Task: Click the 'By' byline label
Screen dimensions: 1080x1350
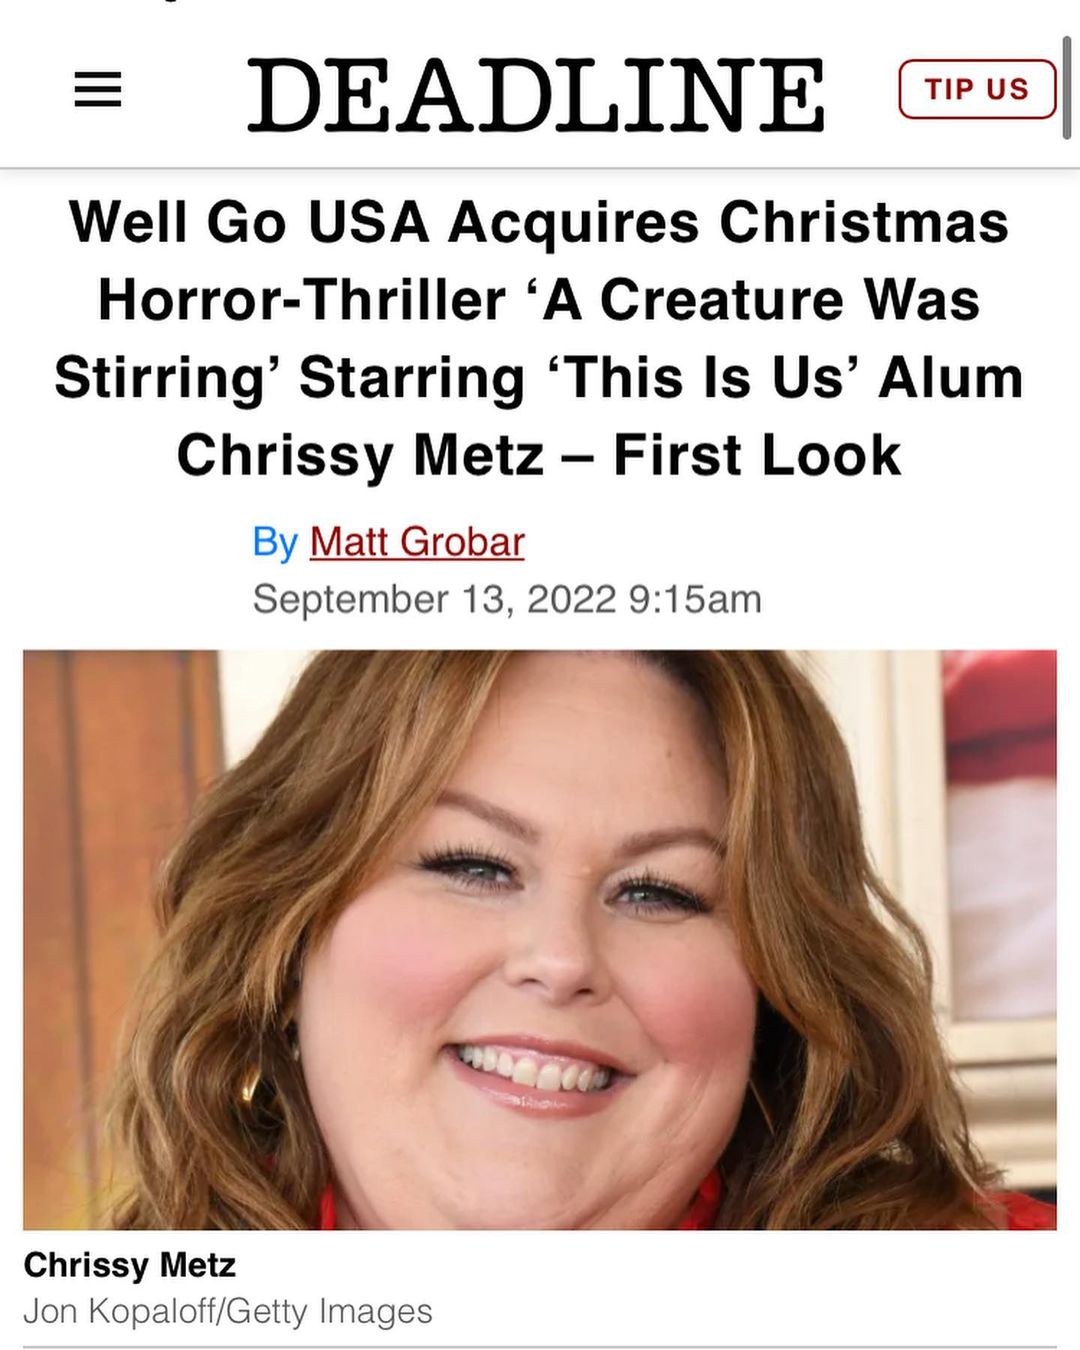Action: 275,542
